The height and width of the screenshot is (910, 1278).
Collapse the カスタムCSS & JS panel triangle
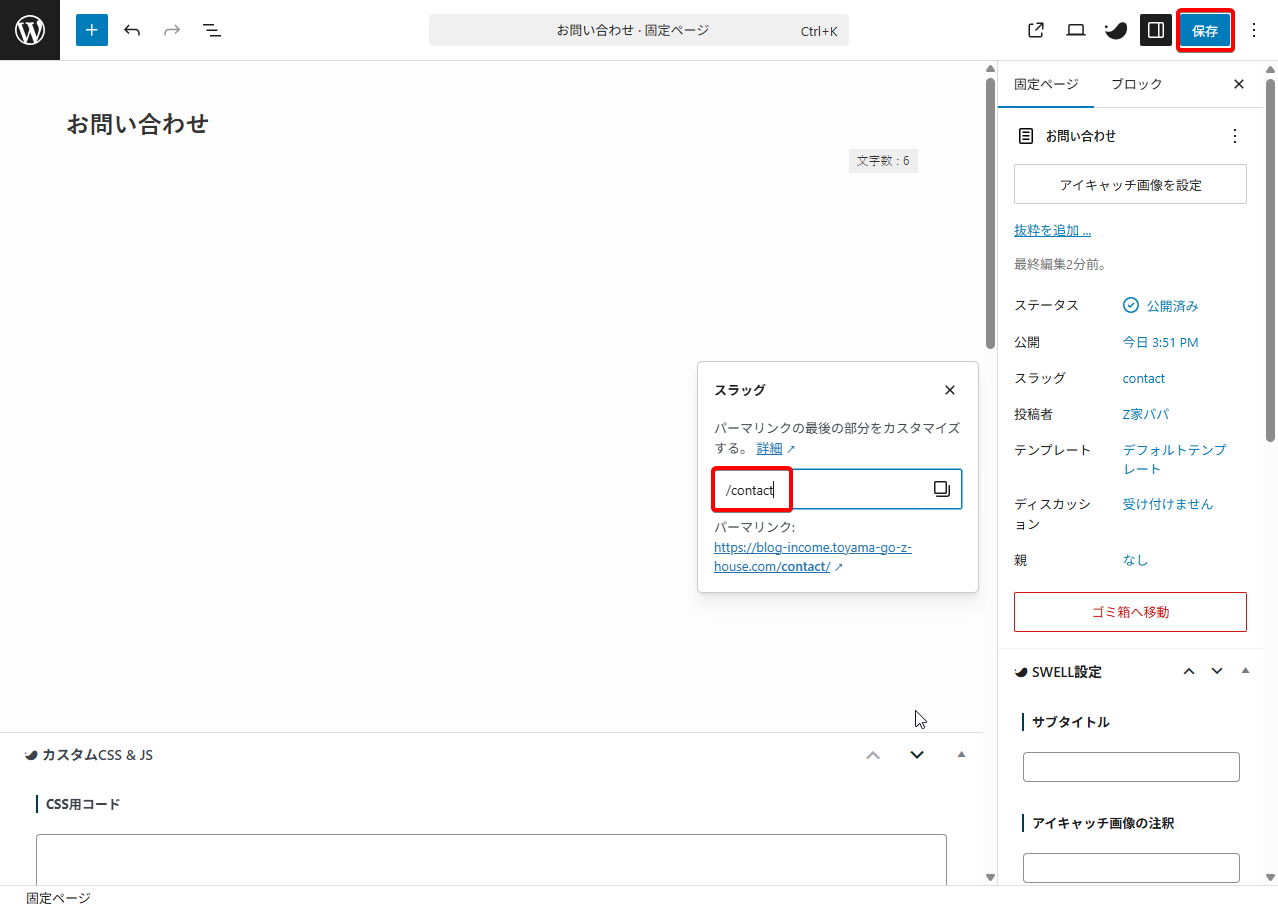click(961, 754)
